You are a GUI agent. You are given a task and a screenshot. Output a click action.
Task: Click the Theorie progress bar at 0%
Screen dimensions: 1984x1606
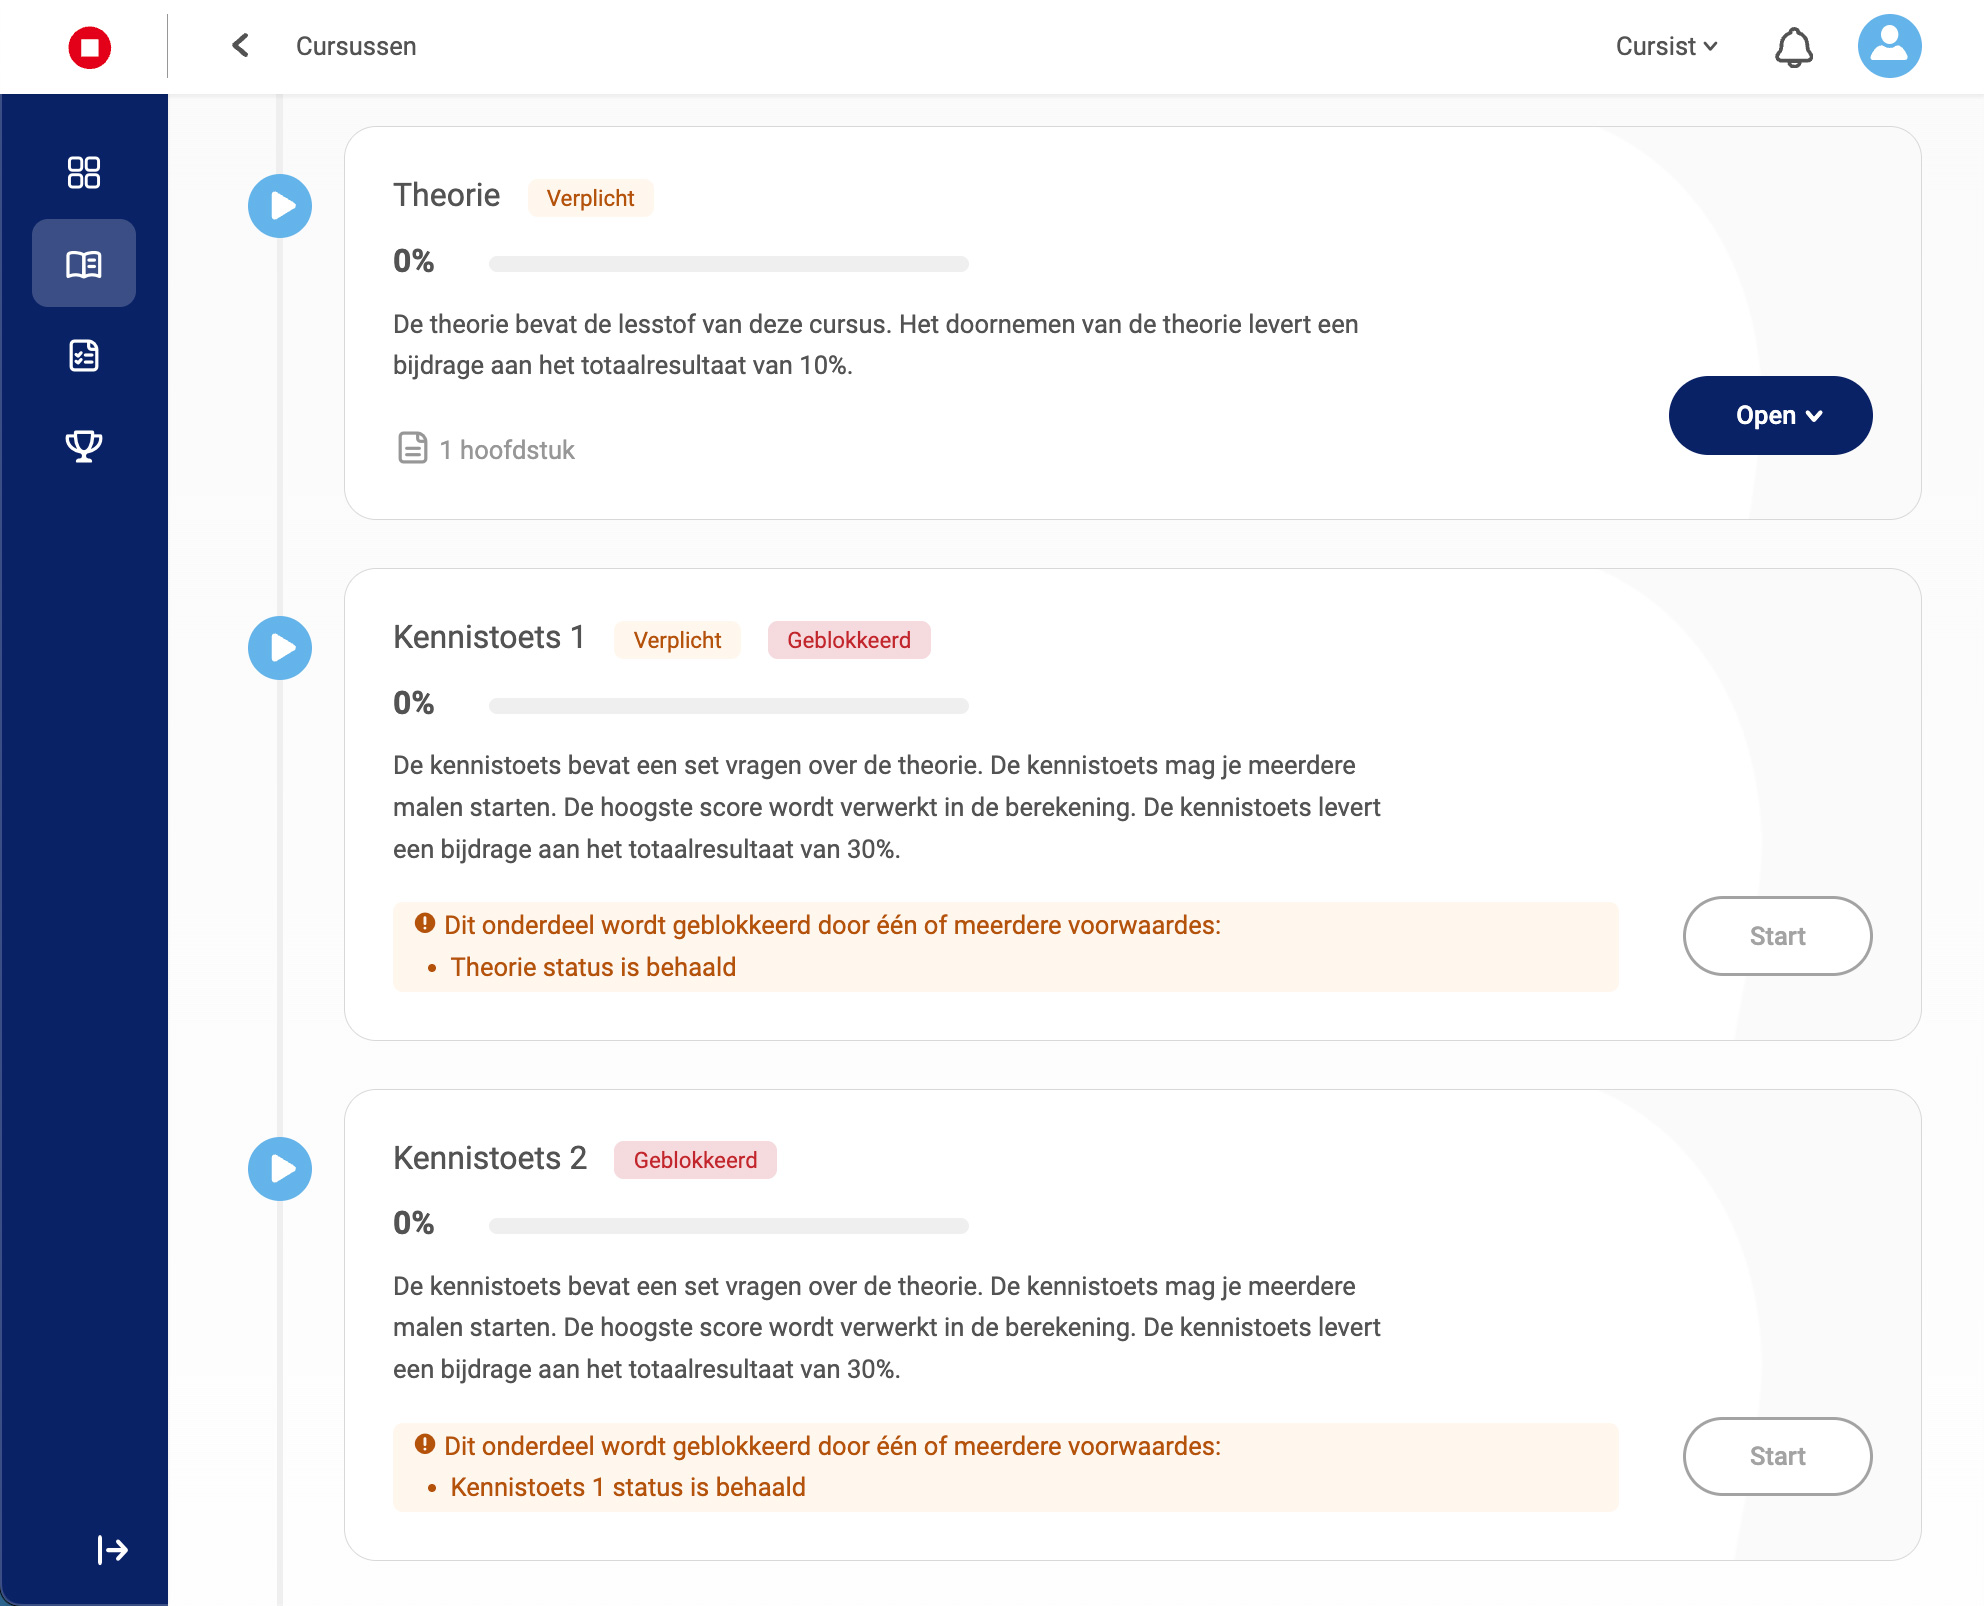point(729,264)
